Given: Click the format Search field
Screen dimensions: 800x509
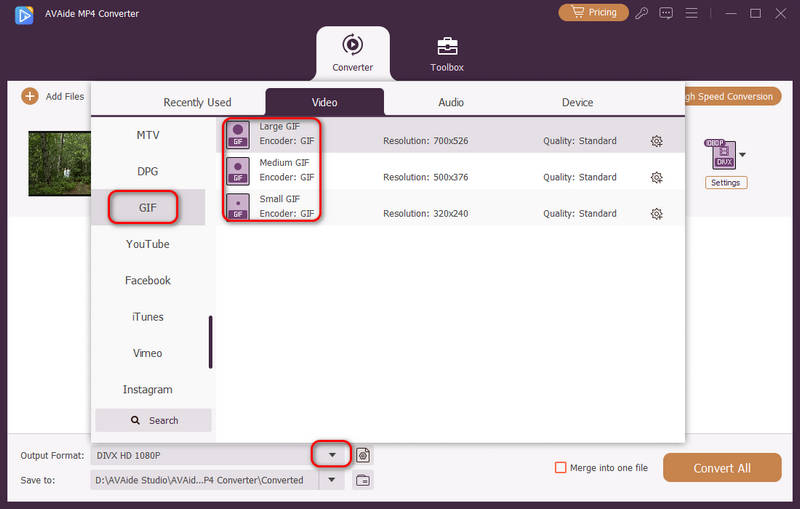Looking at the screenshot, I should point(153,420).
